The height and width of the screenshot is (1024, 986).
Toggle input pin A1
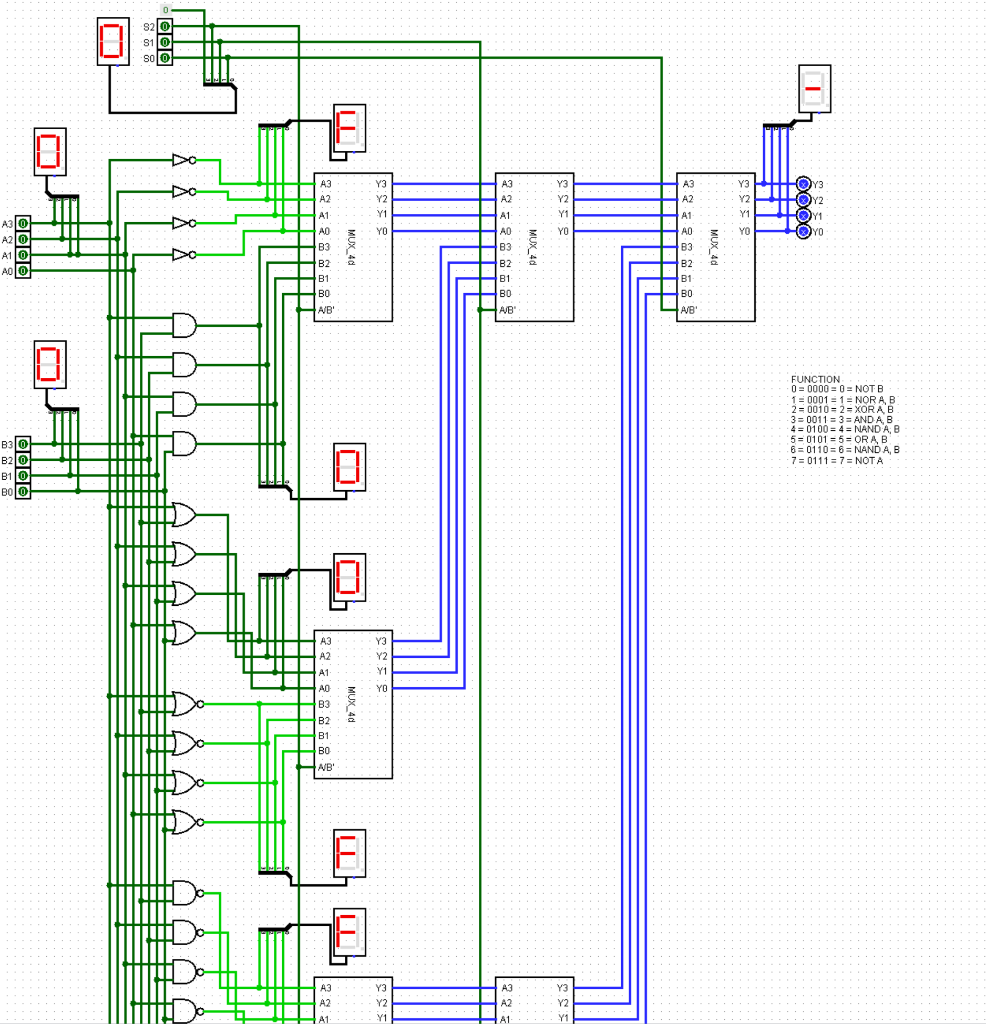(23, 255)
